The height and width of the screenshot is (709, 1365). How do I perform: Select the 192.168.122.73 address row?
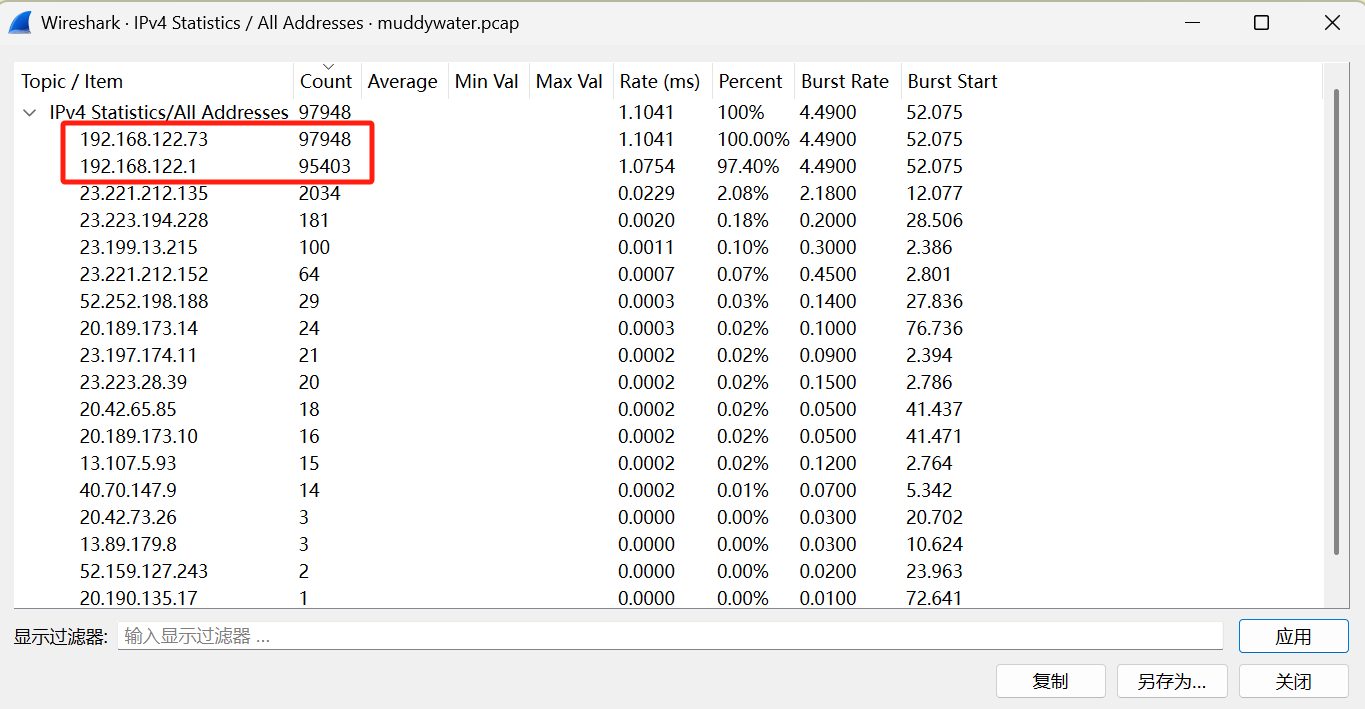tap(668, 139)
